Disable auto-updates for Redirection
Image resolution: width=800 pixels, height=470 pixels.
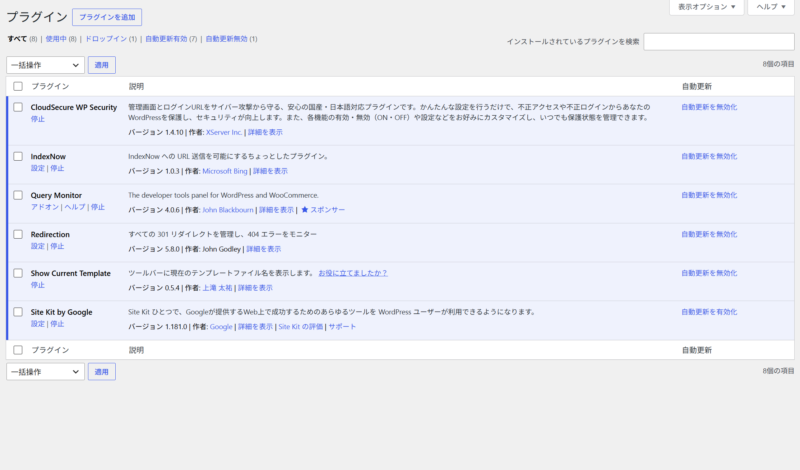pos(709,234)
